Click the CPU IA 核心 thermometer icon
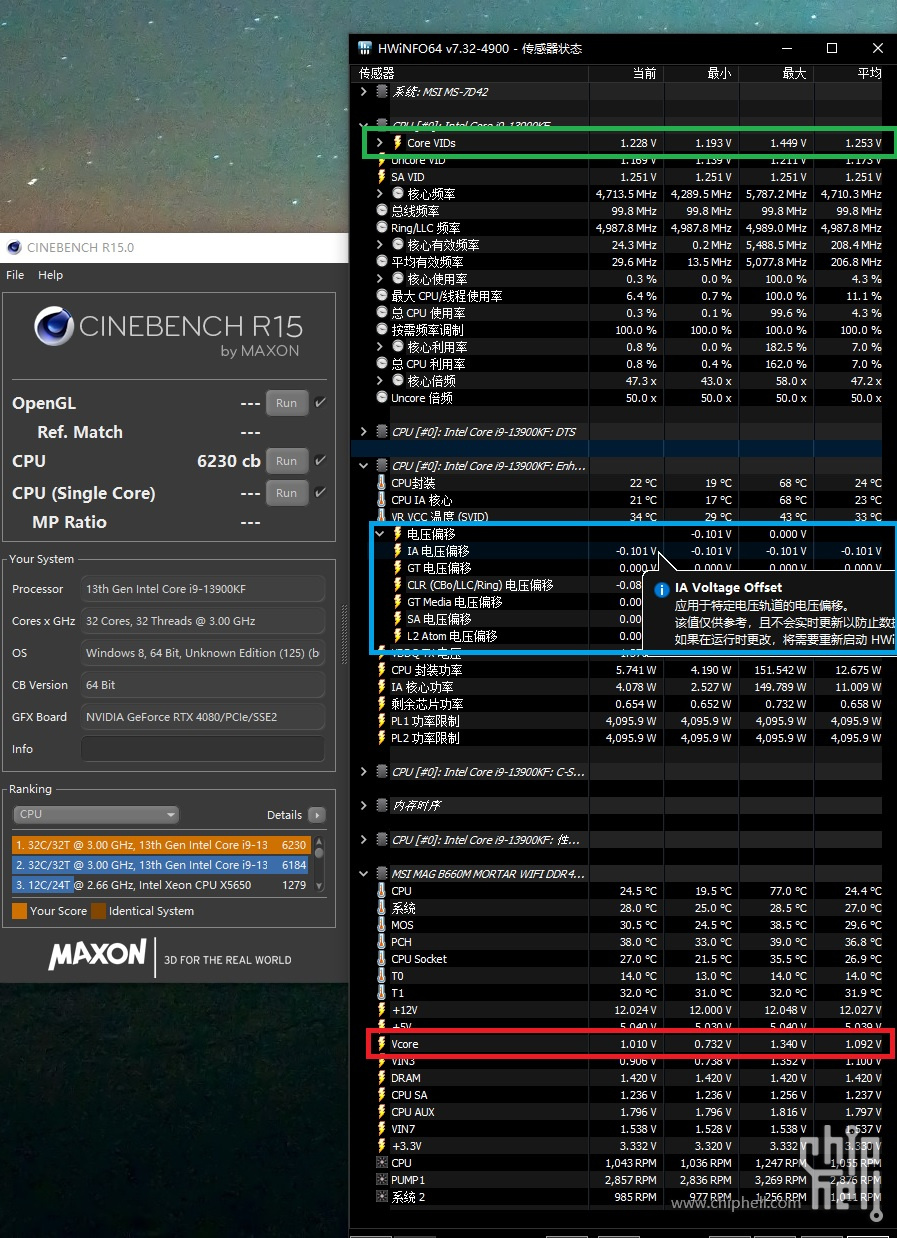 click(381, 500)
